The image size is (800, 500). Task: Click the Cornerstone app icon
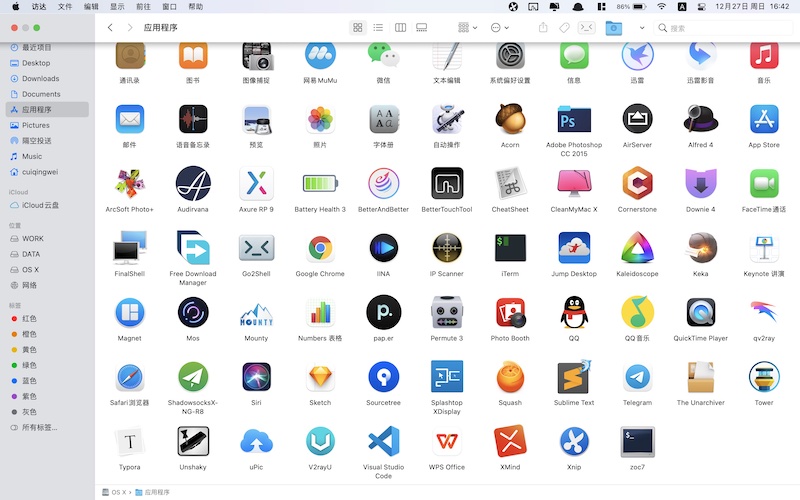637,183
